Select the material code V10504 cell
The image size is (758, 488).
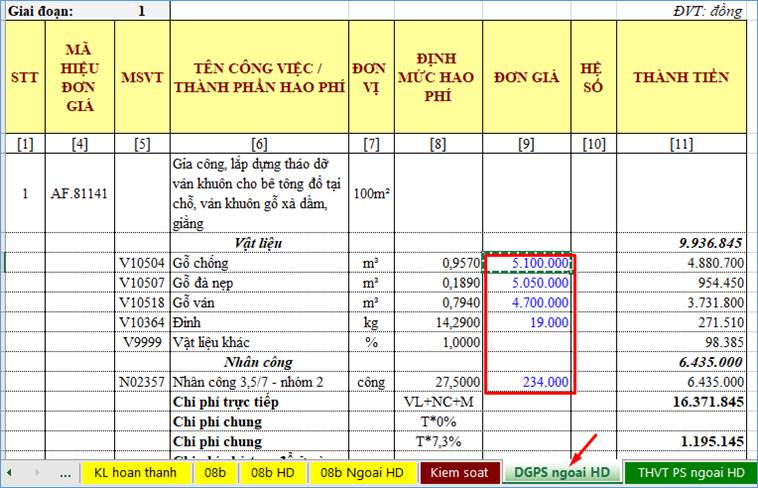(x=142, y=263)
